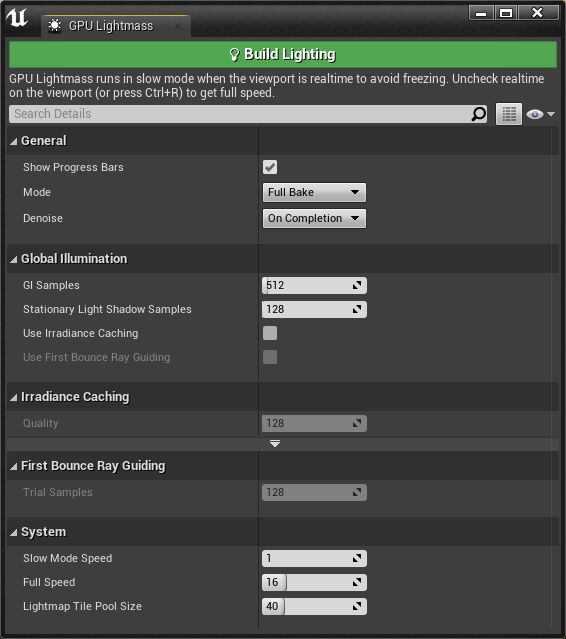Click the Slow Mode Speed slider field
The height and width of the screenshot is (639, 566).
coord(314,558)
